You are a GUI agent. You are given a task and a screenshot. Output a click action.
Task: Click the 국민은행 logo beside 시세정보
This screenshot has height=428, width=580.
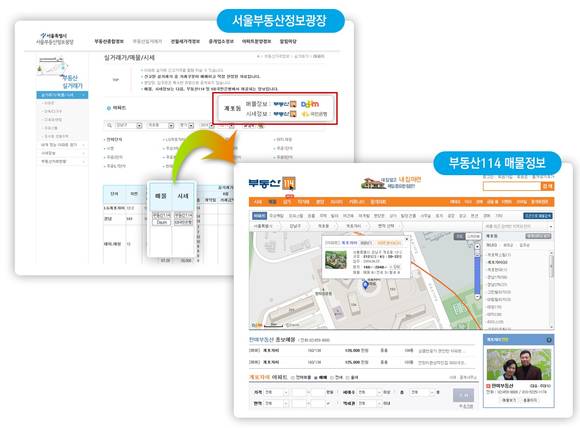(x=314, y=114)
